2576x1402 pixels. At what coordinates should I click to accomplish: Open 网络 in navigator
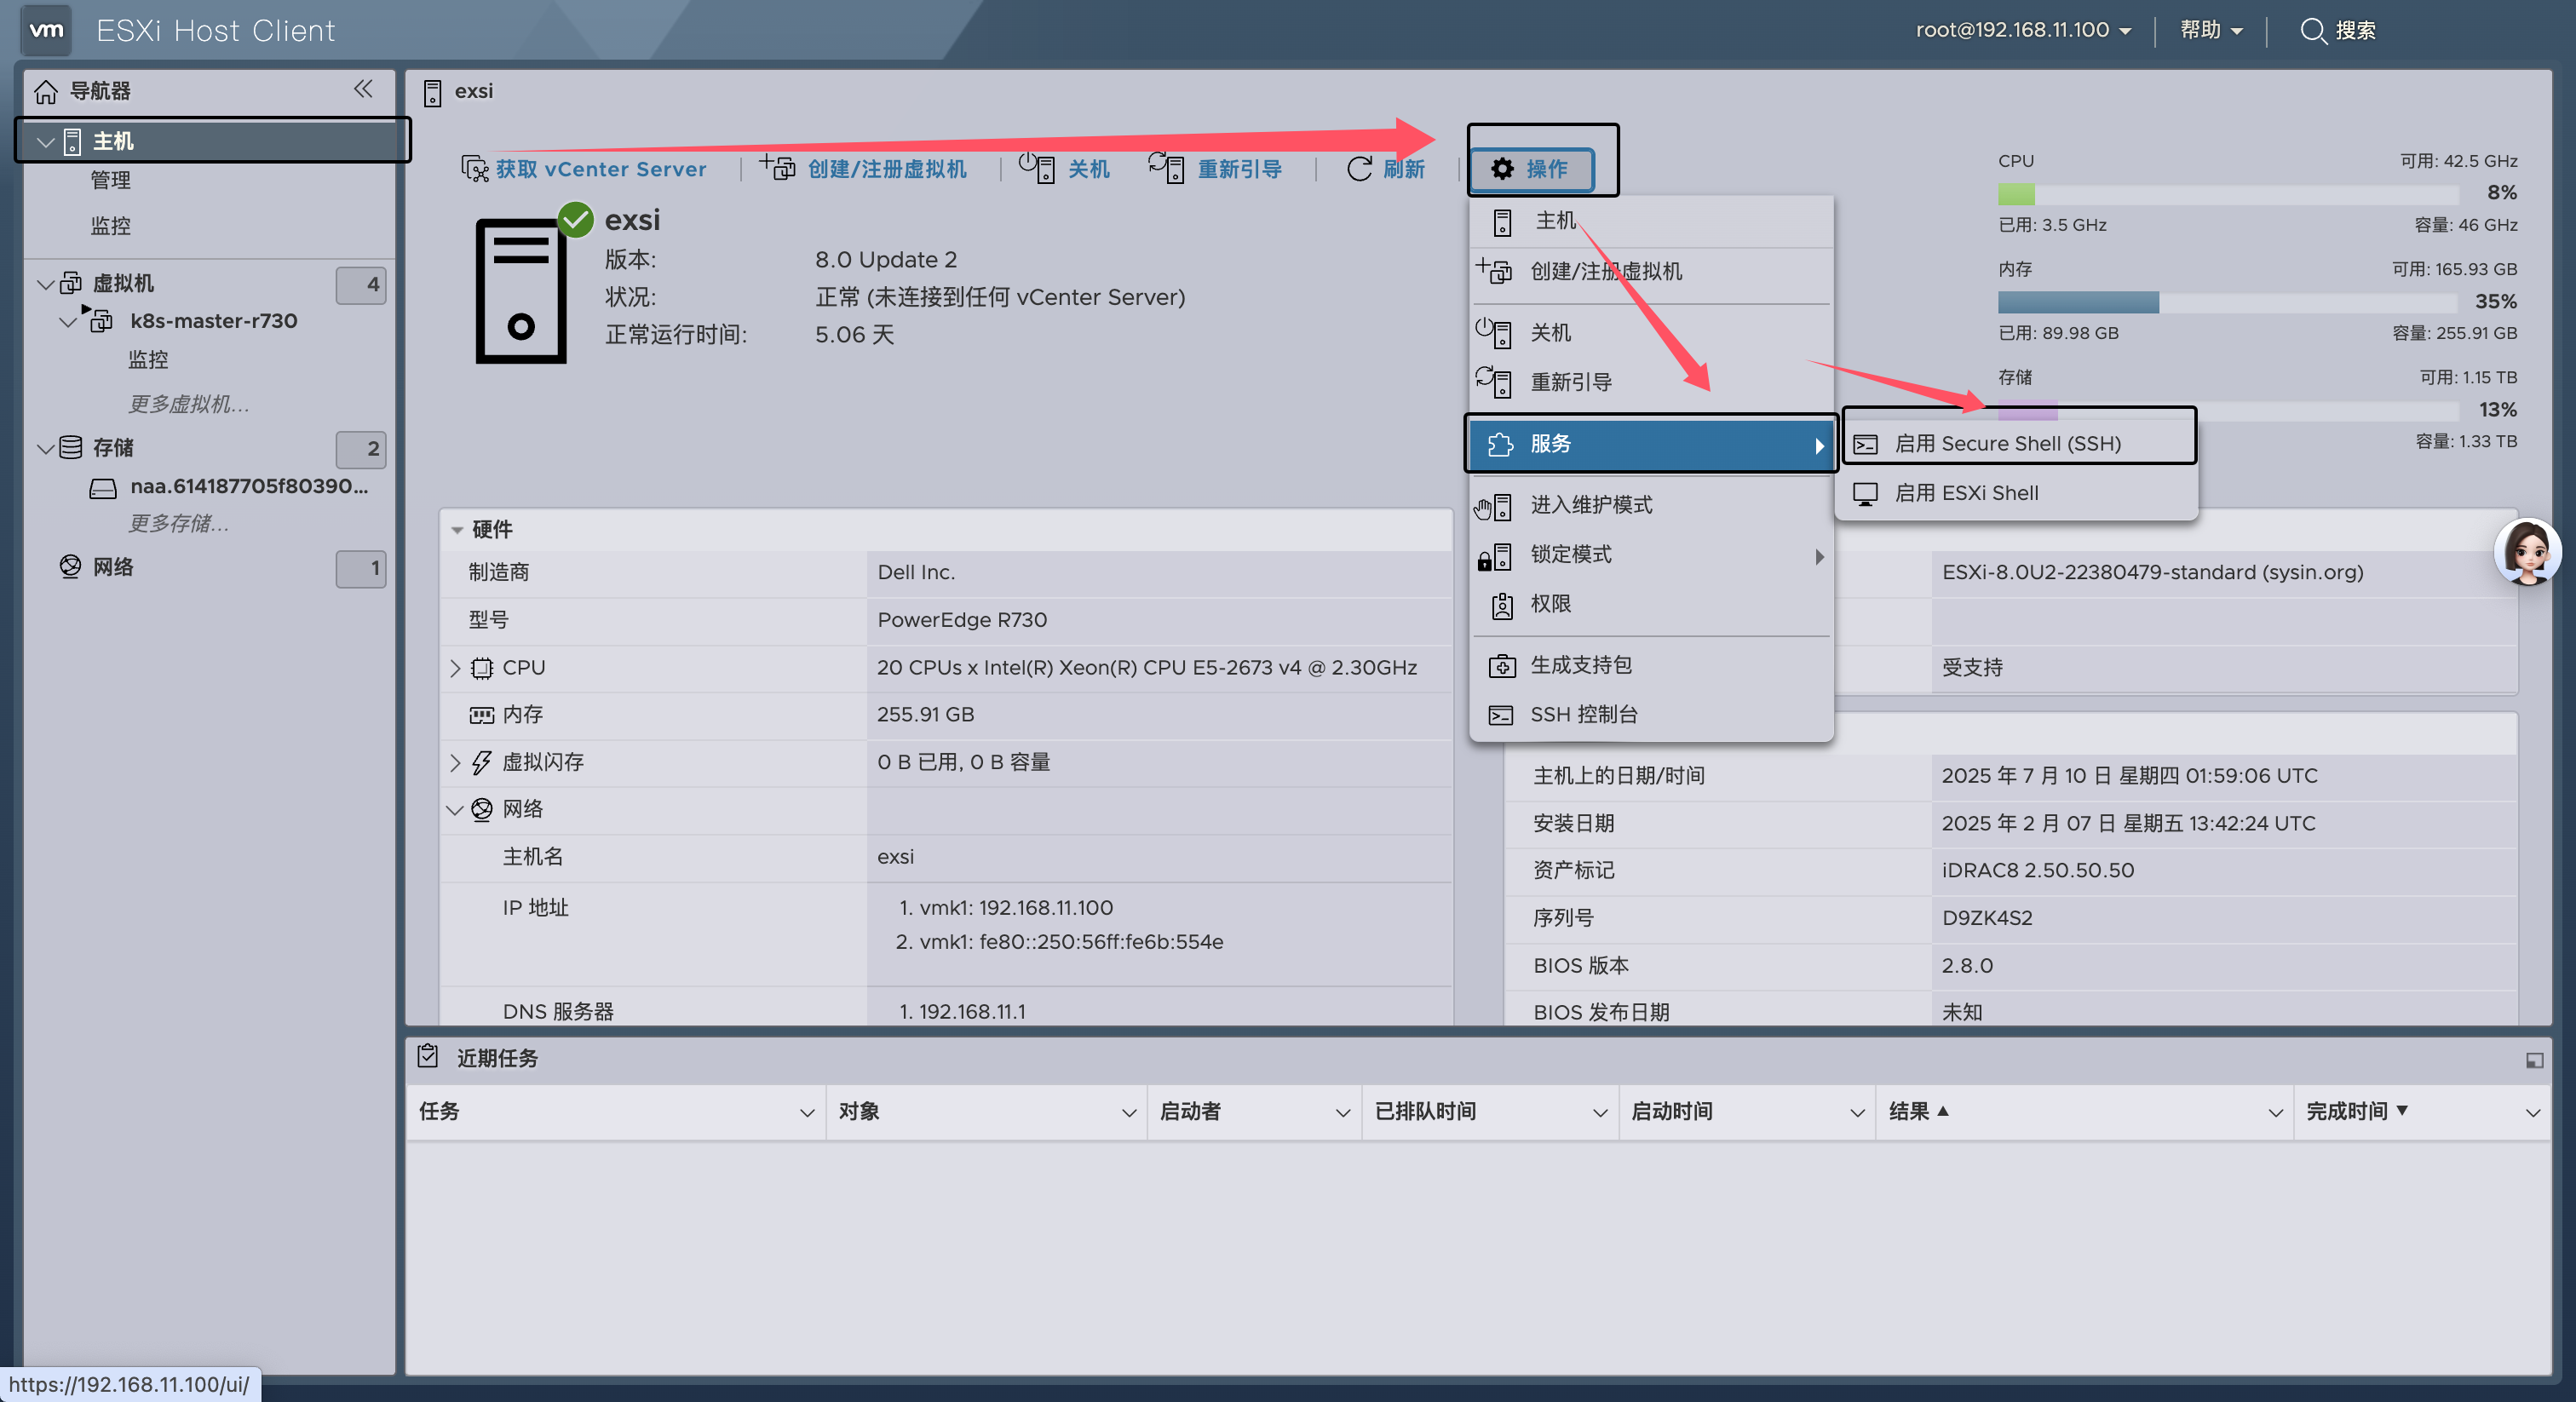tap(113, 567)
